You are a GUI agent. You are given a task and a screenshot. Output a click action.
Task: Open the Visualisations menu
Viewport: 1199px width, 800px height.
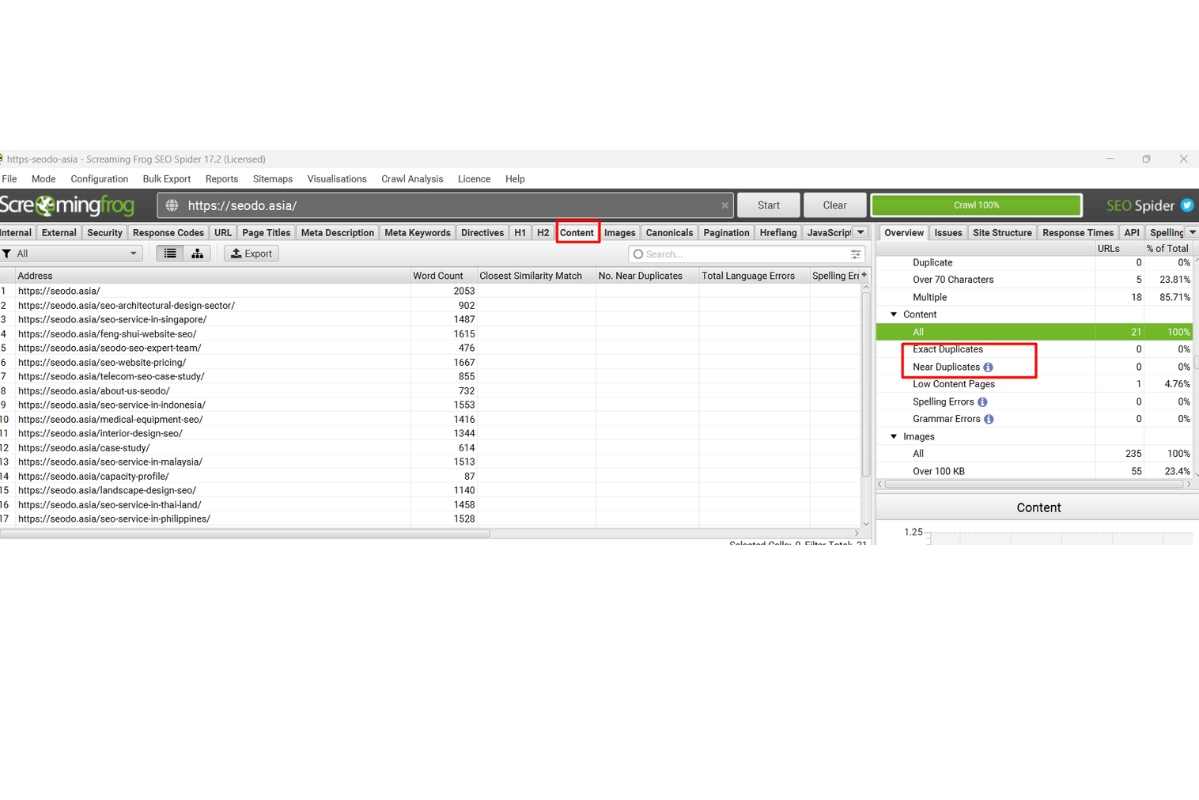337,179
